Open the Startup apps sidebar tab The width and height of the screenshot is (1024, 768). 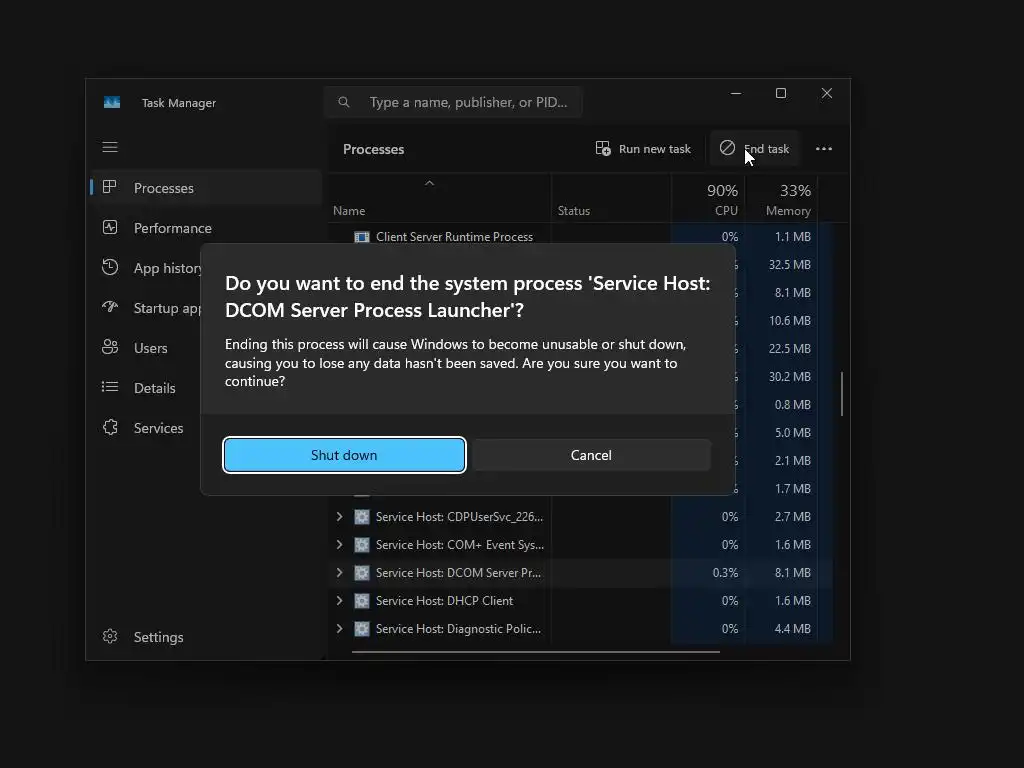click(146, 308)
